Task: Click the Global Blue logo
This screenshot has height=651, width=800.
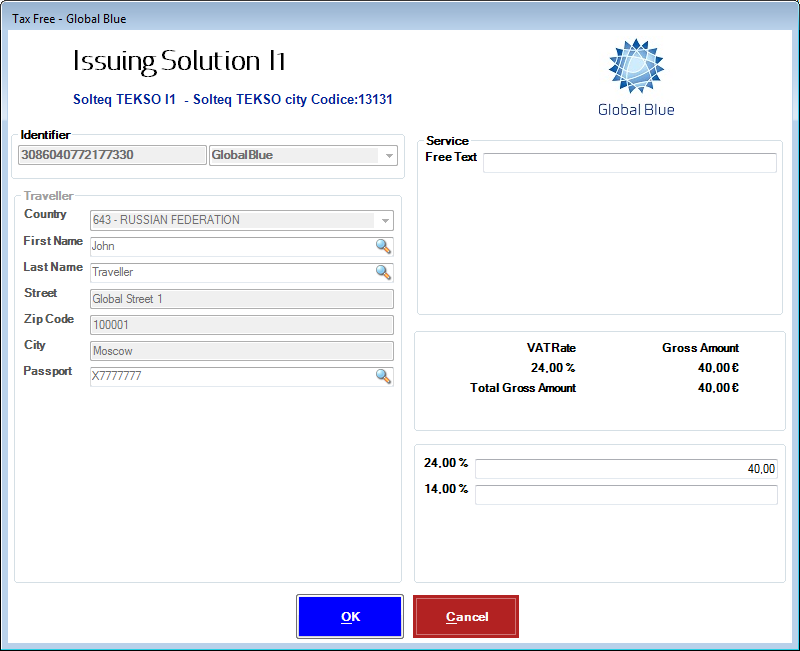Action: click(636, 78)
